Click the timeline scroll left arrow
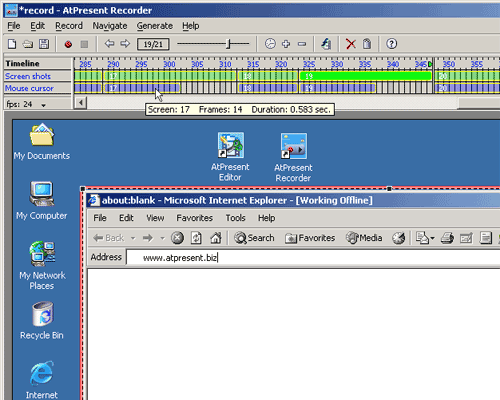This screenshot has width=500, height=400. point(80,103)
